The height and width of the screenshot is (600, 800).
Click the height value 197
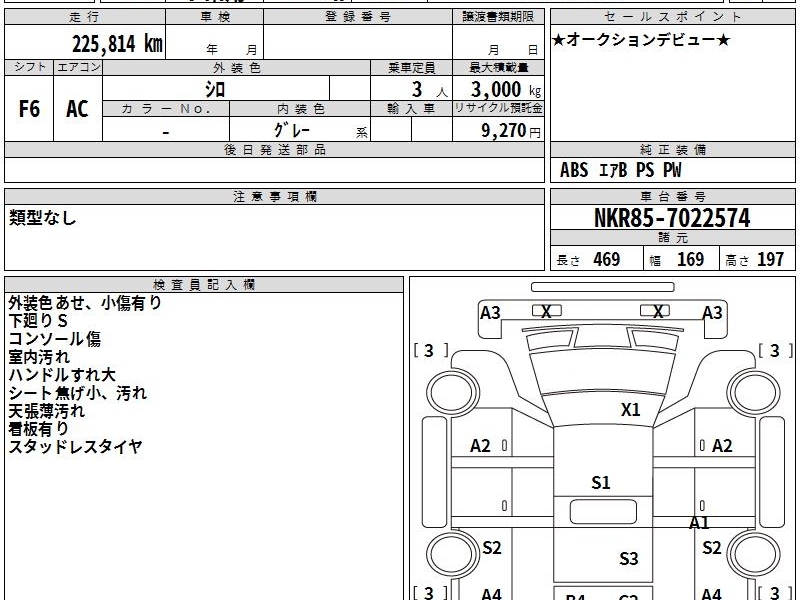point(770,259)
